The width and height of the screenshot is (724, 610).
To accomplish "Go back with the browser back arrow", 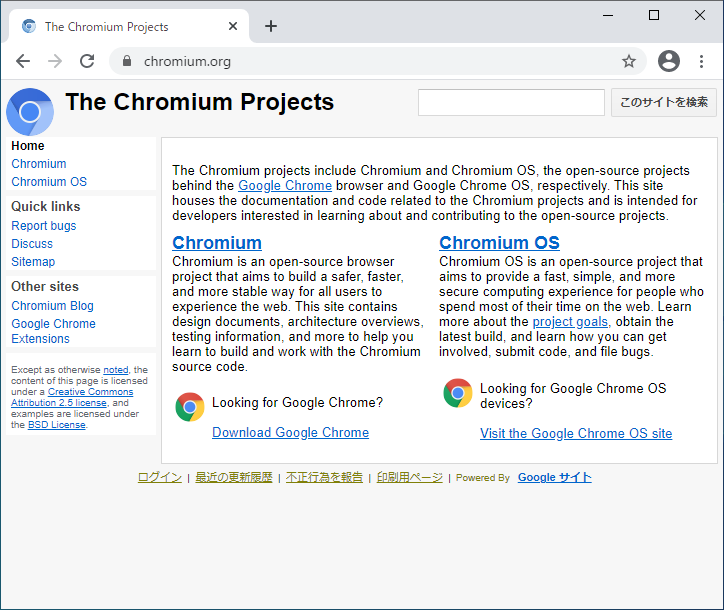I will [x=23, y=61].
